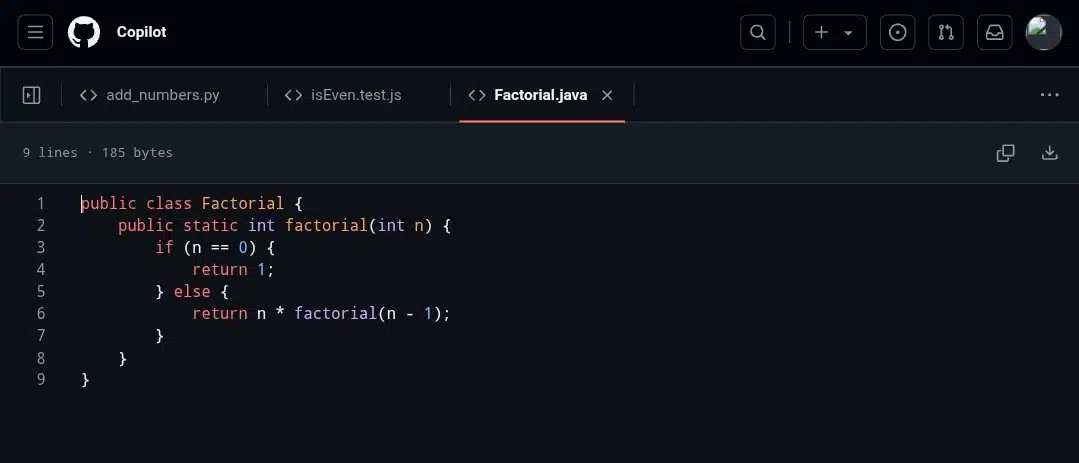Click 'return n * factorial(n - 1);' line
Screen dimensions: 1079x463
click(321, 314)
